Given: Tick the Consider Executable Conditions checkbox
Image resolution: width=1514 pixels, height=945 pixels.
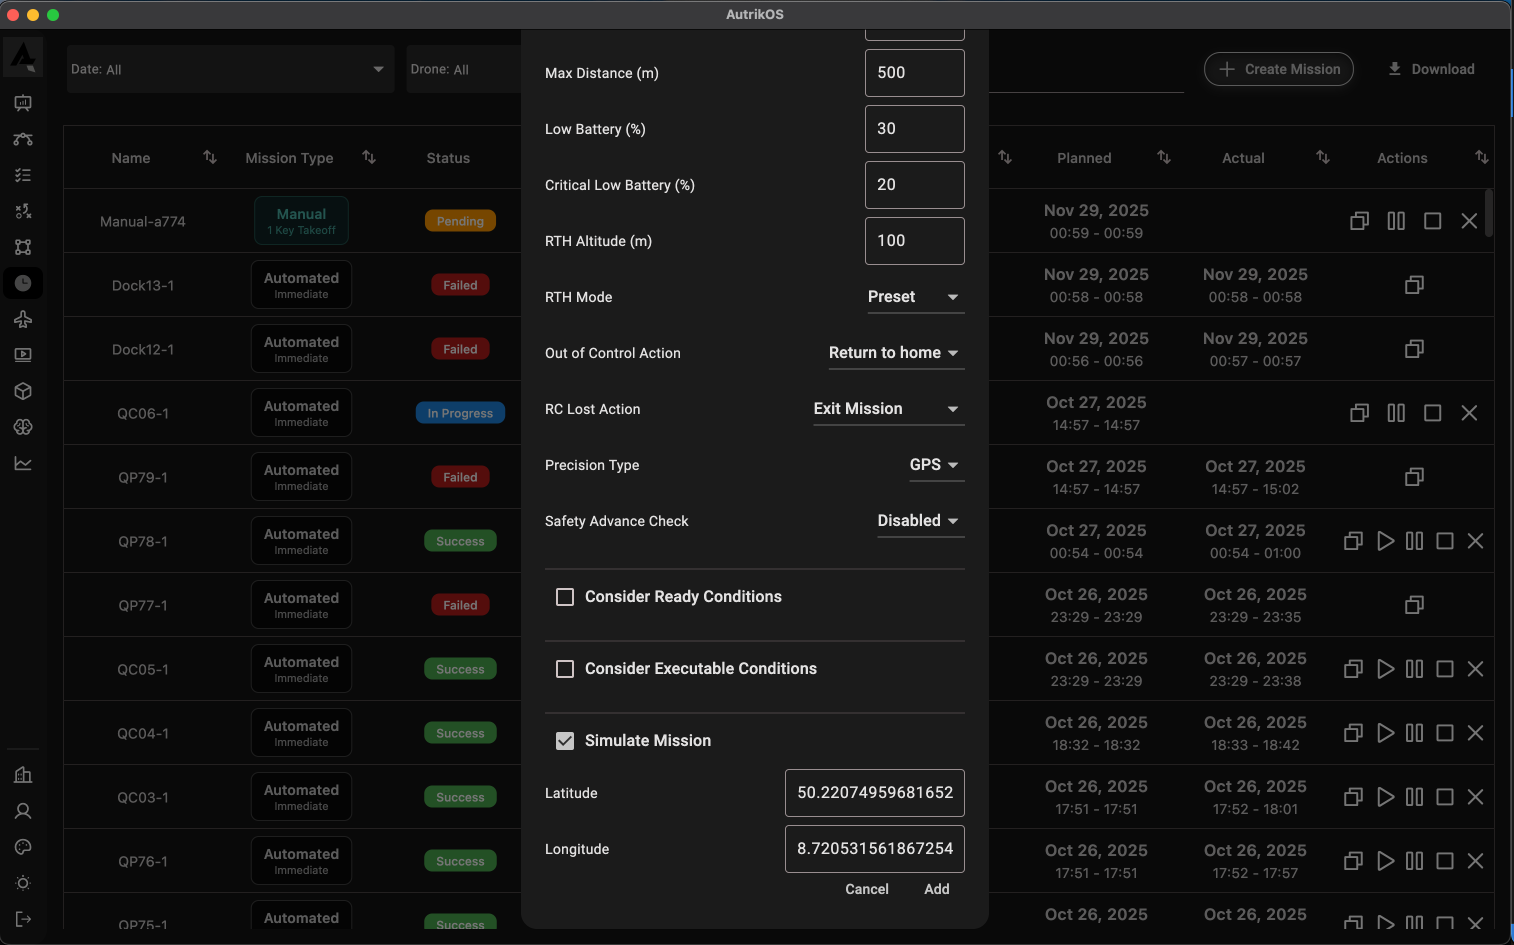Looking at the screenshot, I should [565, 669].
